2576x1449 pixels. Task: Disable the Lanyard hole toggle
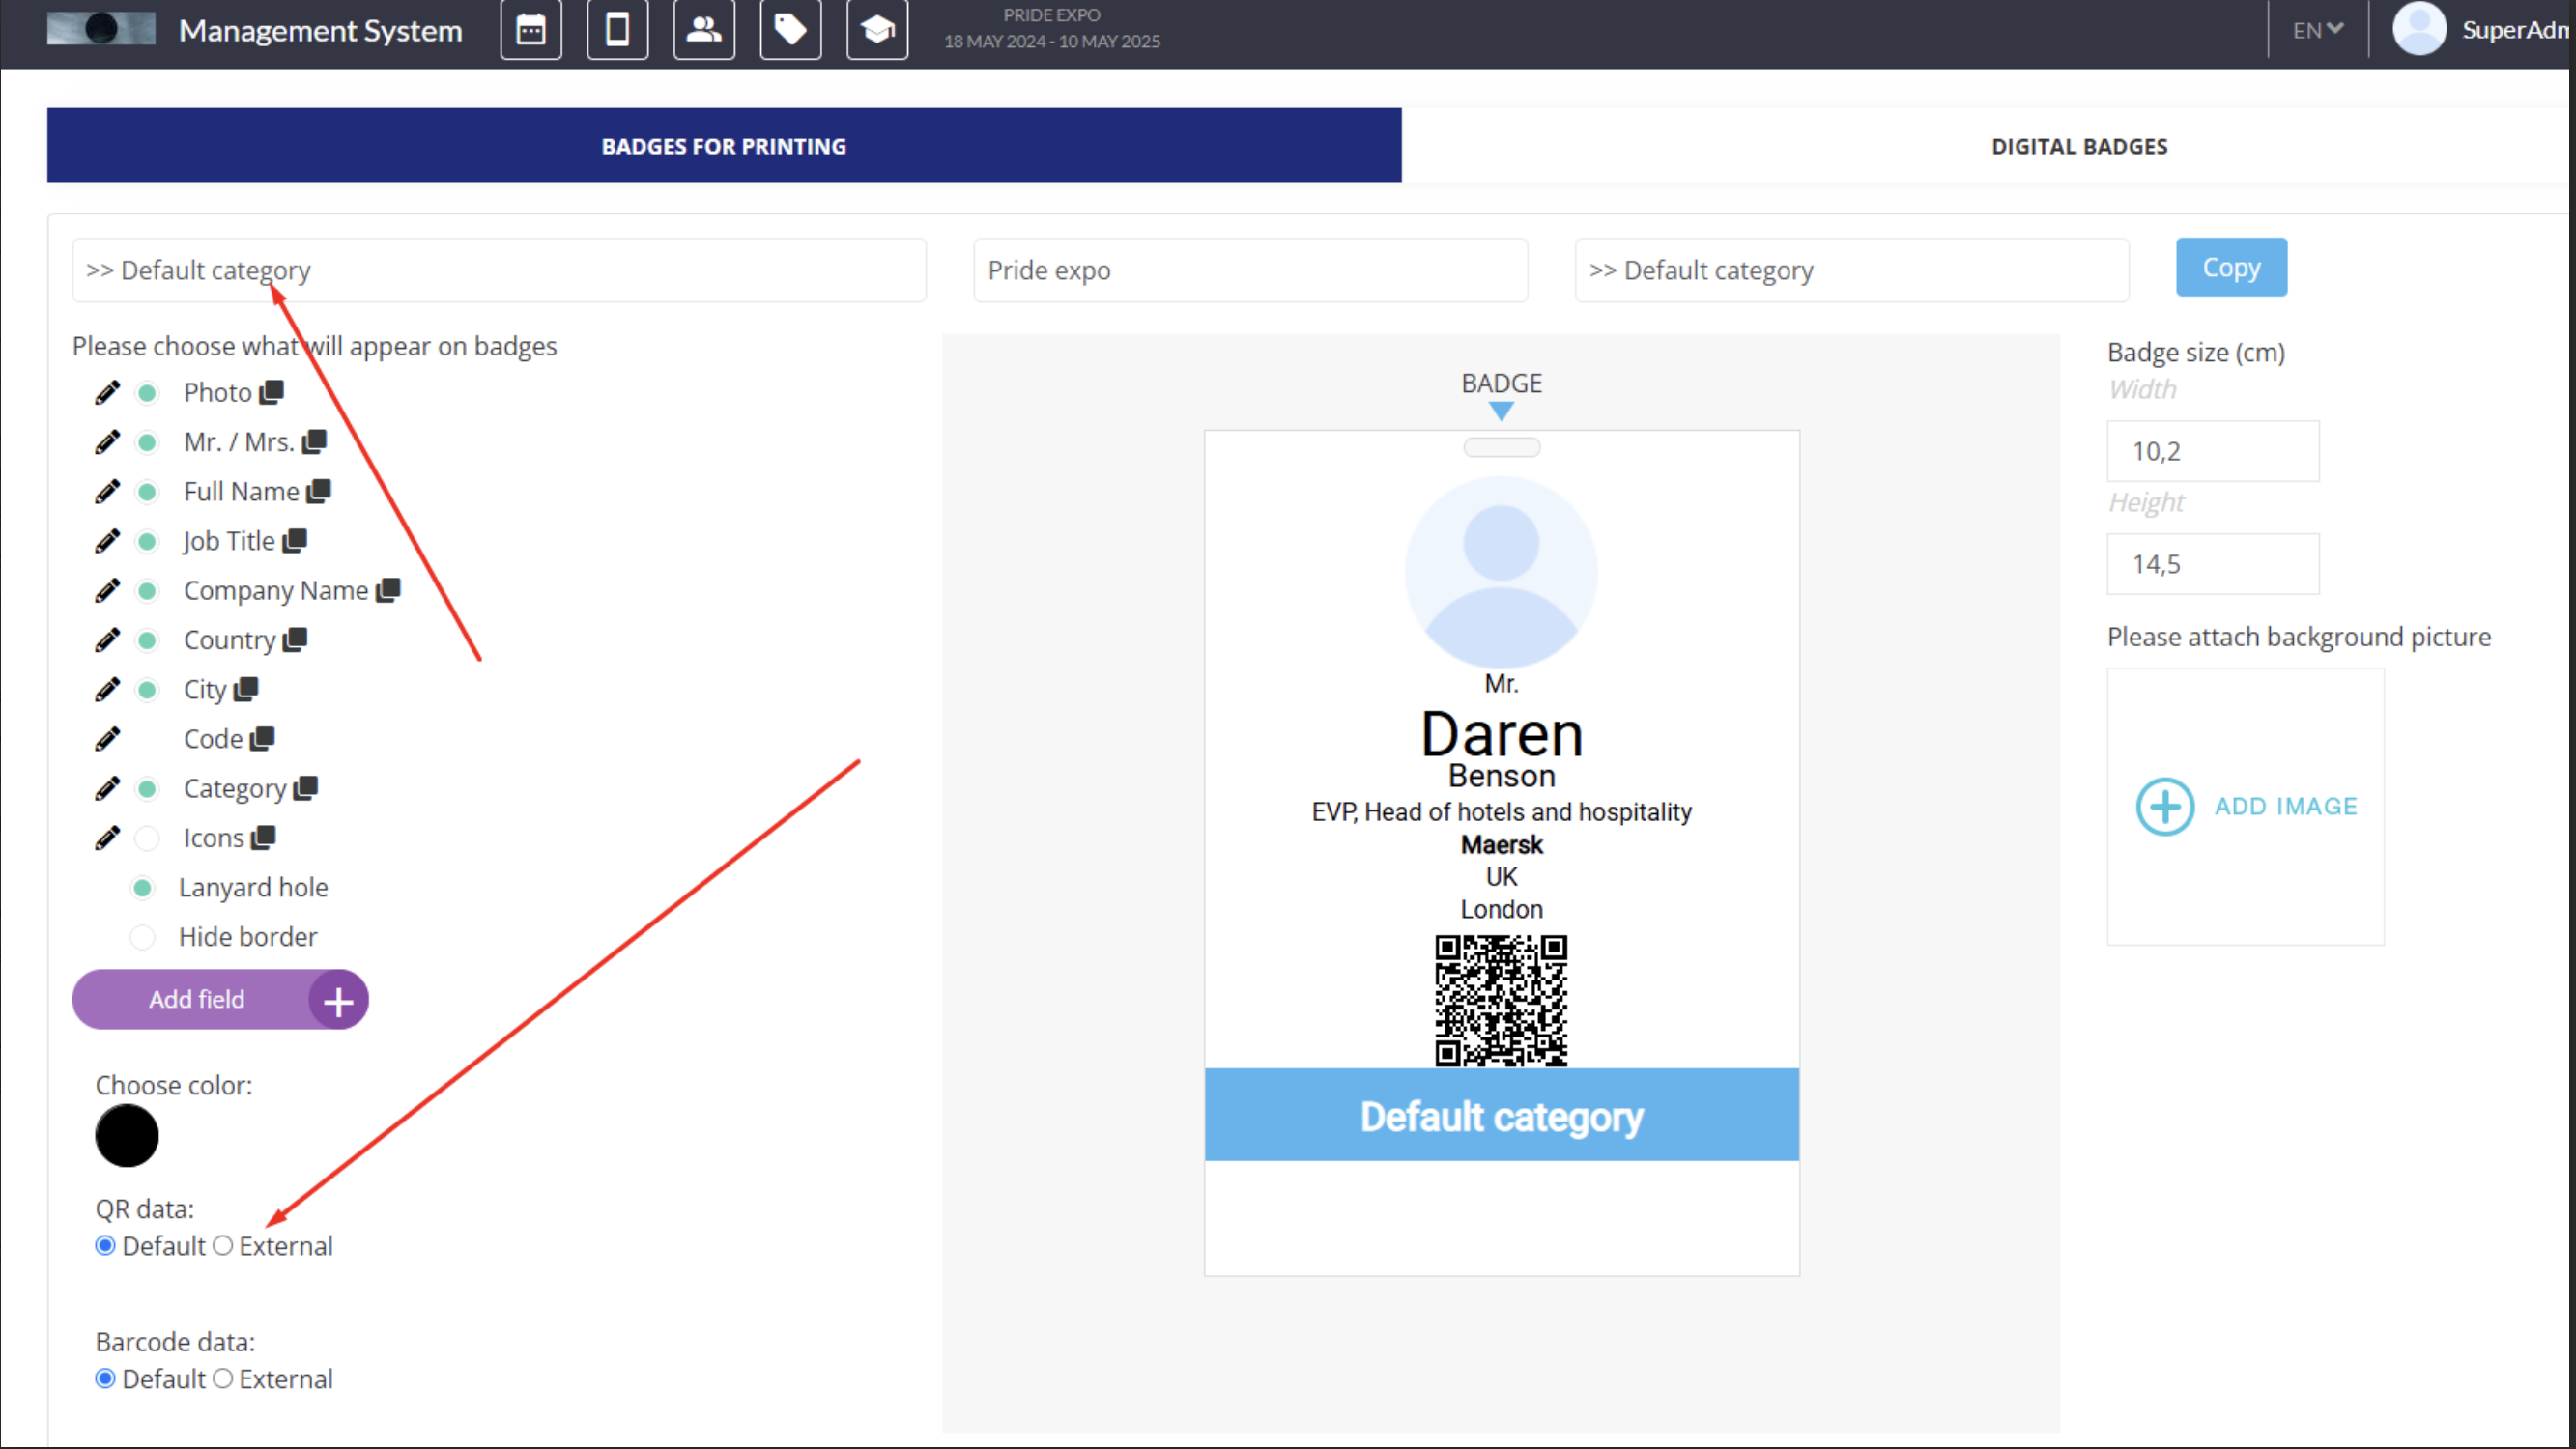point(143,887)
